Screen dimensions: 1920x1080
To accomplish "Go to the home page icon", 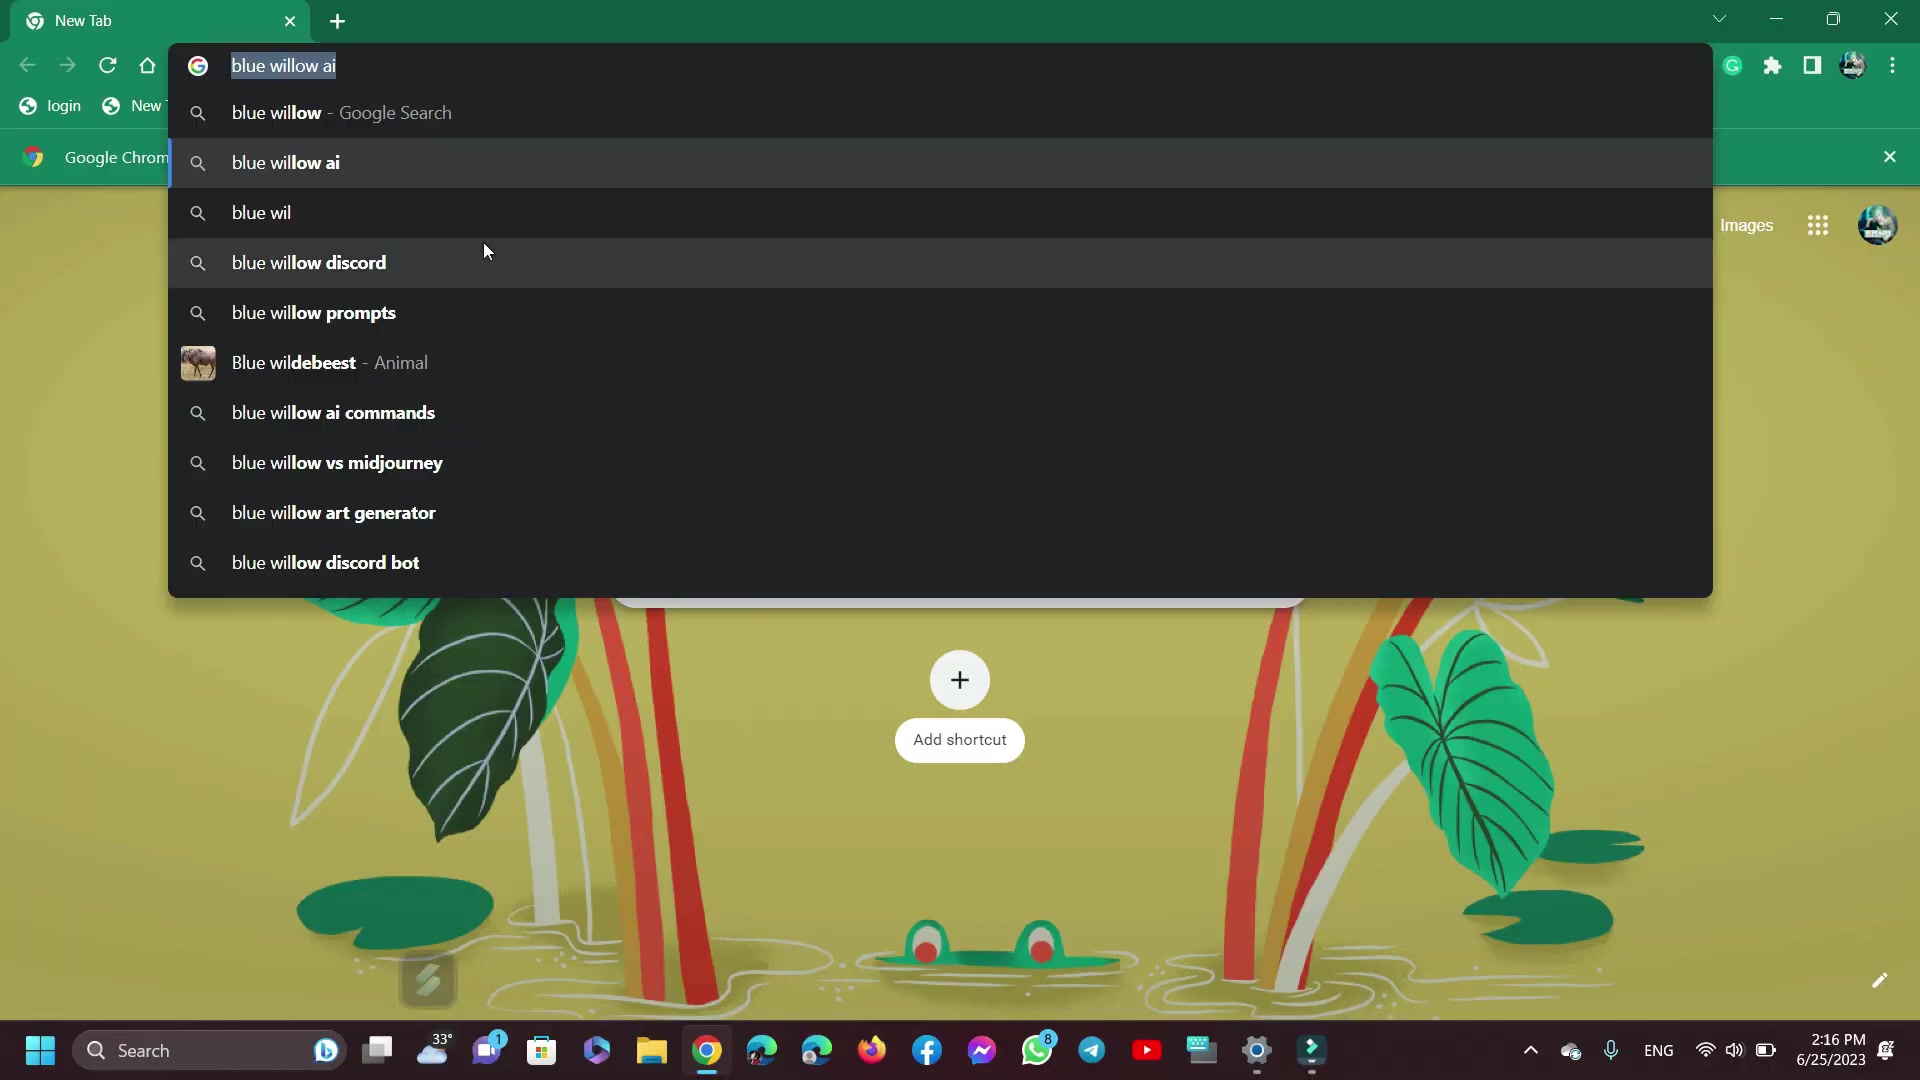I will [x=148, y=66].
